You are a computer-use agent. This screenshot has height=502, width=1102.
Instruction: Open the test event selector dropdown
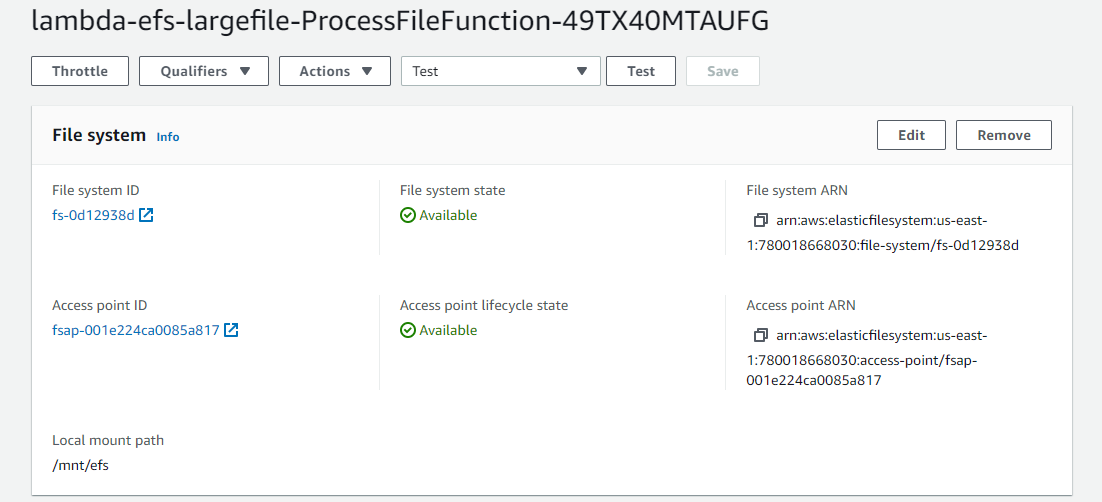(x=500, y=71)
